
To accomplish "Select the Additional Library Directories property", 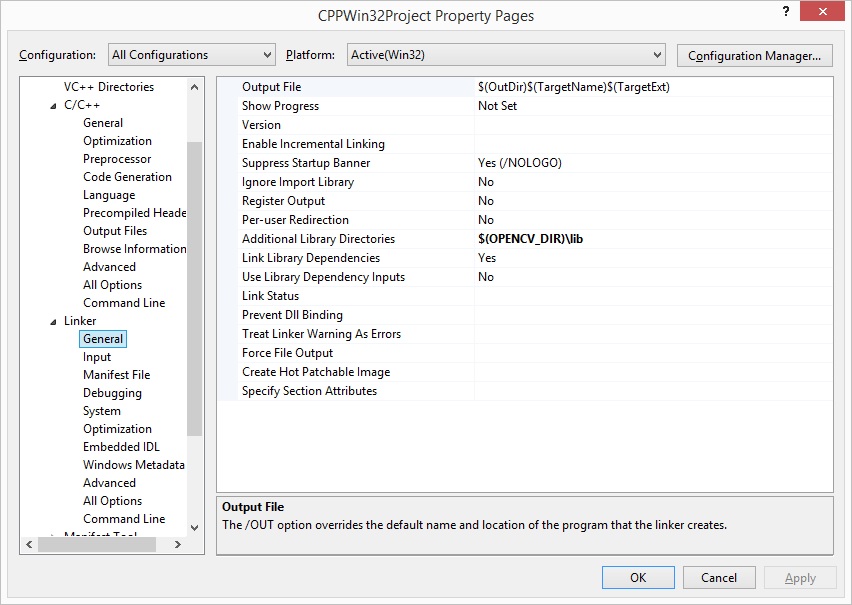I will (317, 239).
